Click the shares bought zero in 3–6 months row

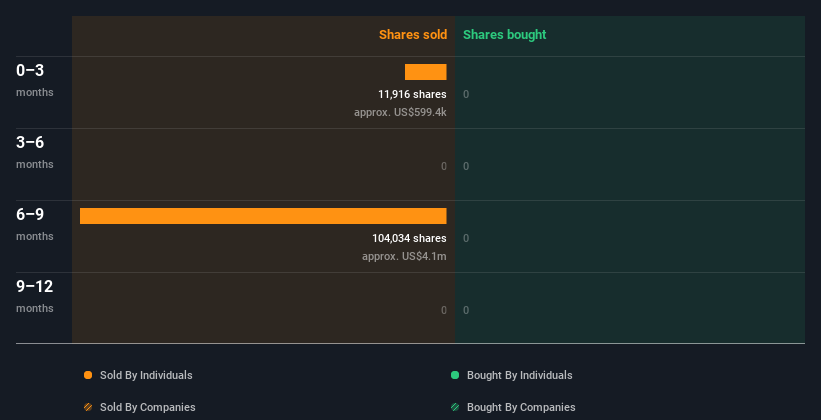[x=466, y=167]
